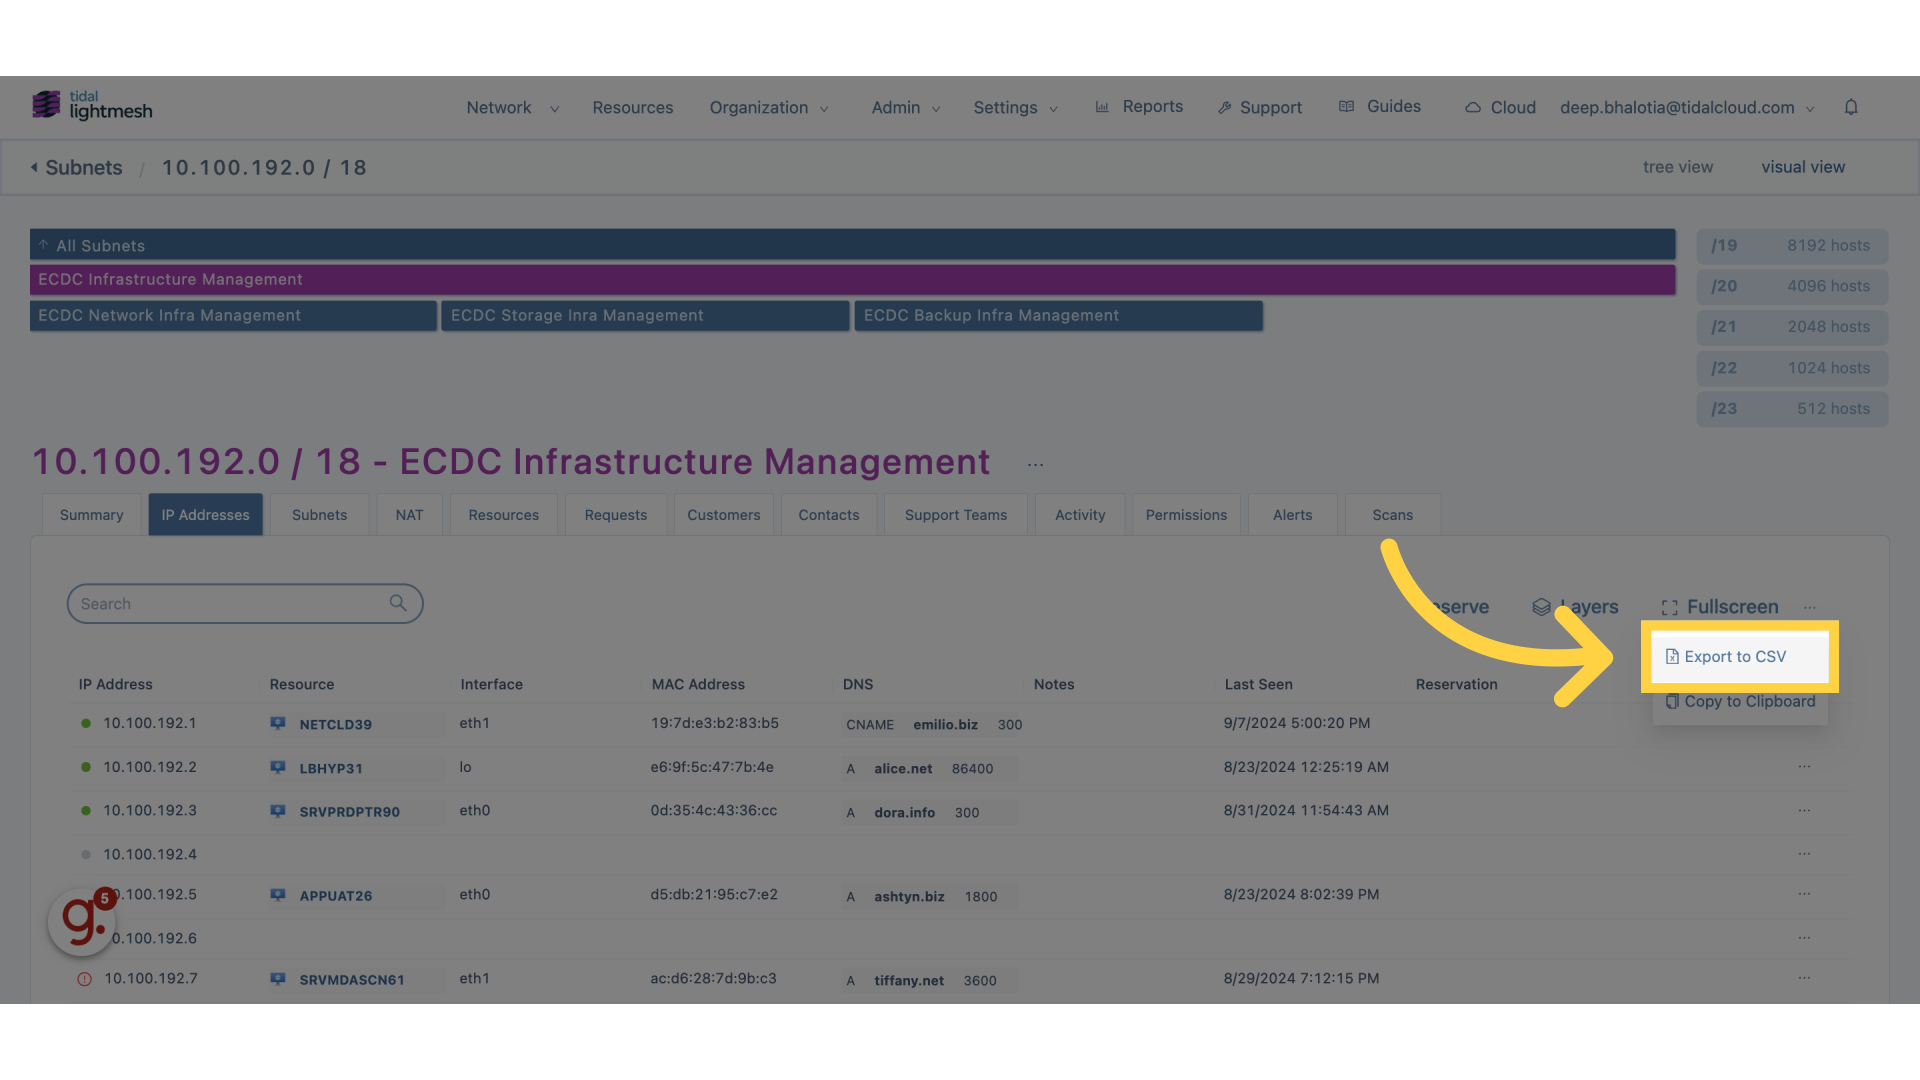This screenshot has width=1920, height=1080.
Task: Click the Copy to Clipboard icon
Action: coord(1672,700)
